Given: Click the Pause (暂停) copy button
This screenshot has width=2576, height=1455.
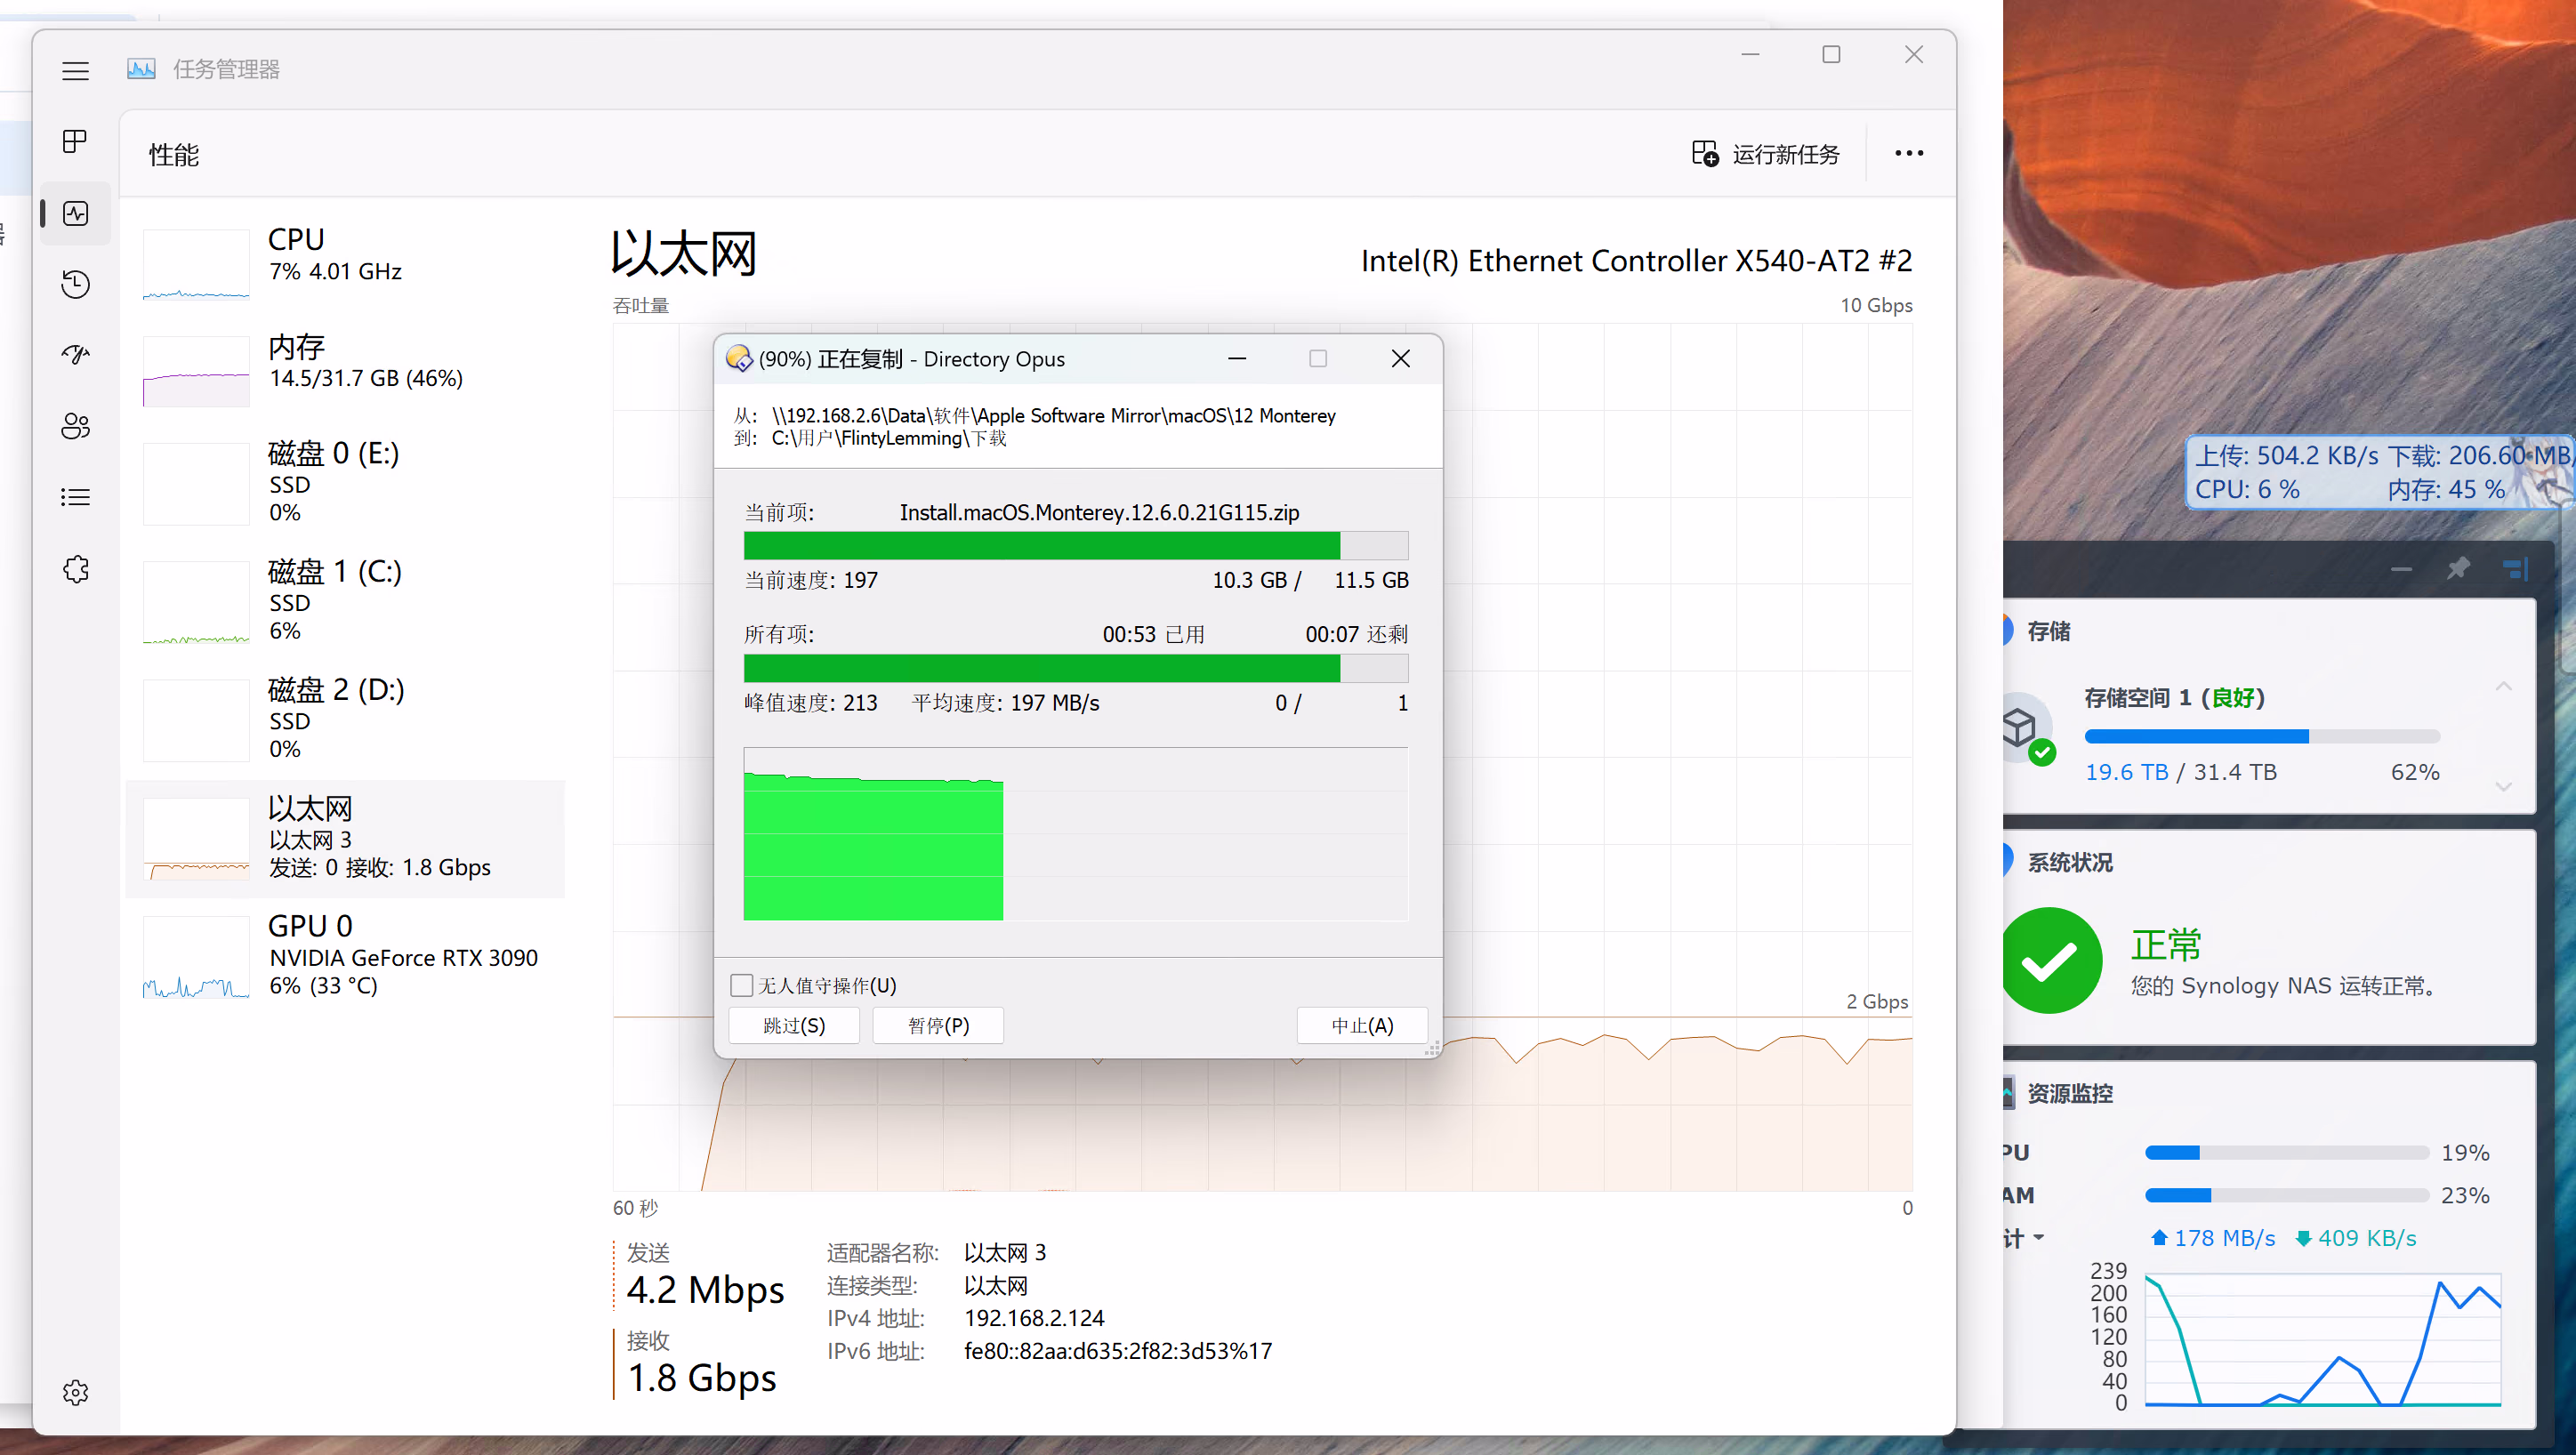Looking at the screenshot, I should pyautogui.click(x=937, y=1025).
